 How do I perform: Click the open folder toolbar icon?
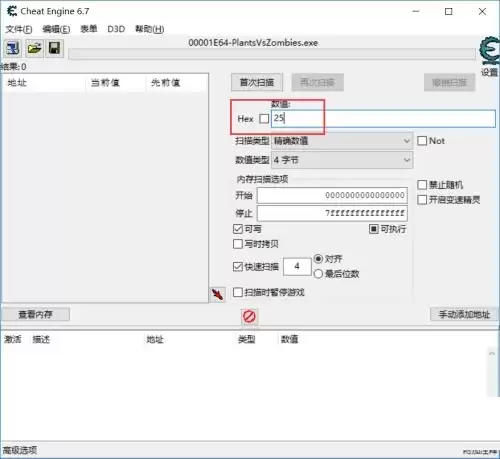point(34,49)
